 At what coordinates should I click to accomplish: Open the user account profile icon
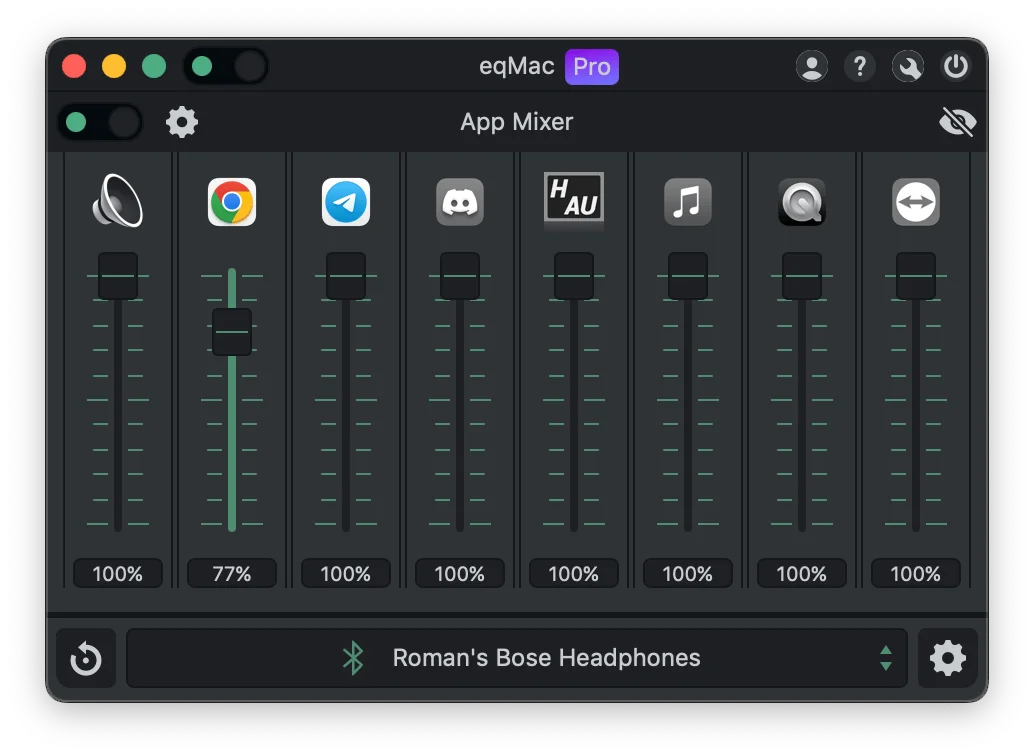(812, 67)
